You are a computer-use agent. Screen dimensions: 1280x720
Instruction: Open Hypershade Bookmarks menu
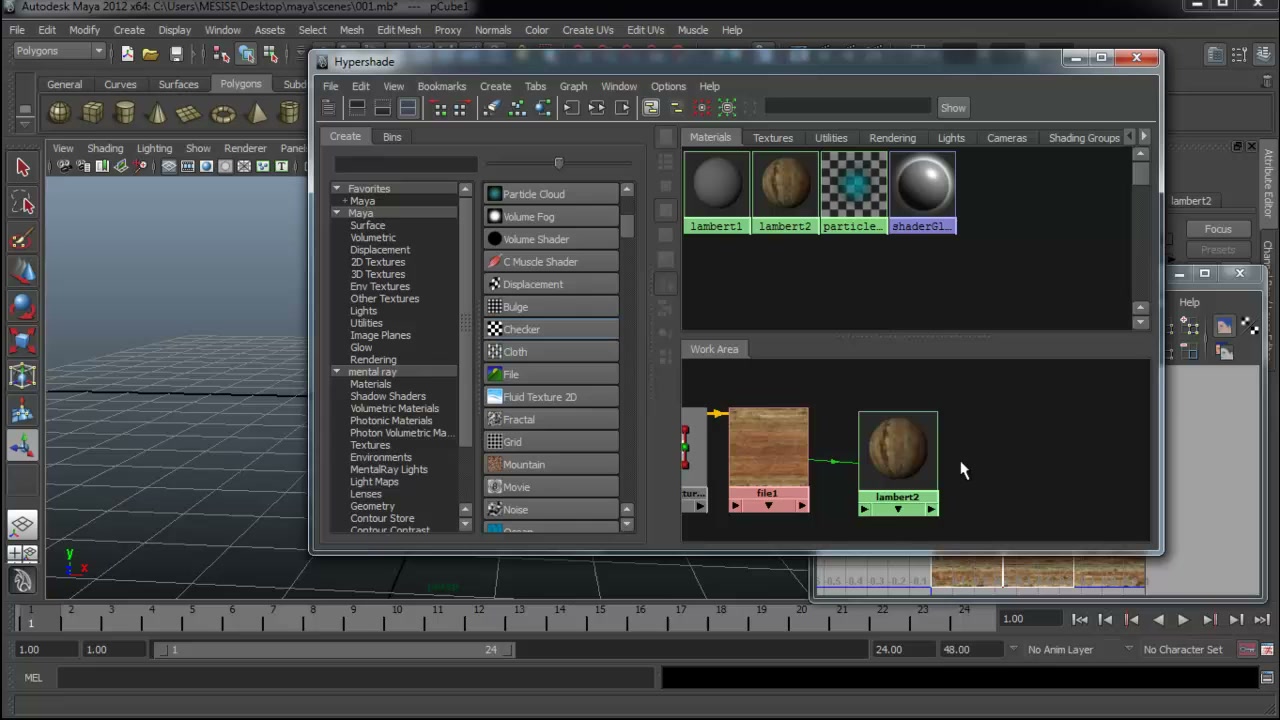(442, 86)
